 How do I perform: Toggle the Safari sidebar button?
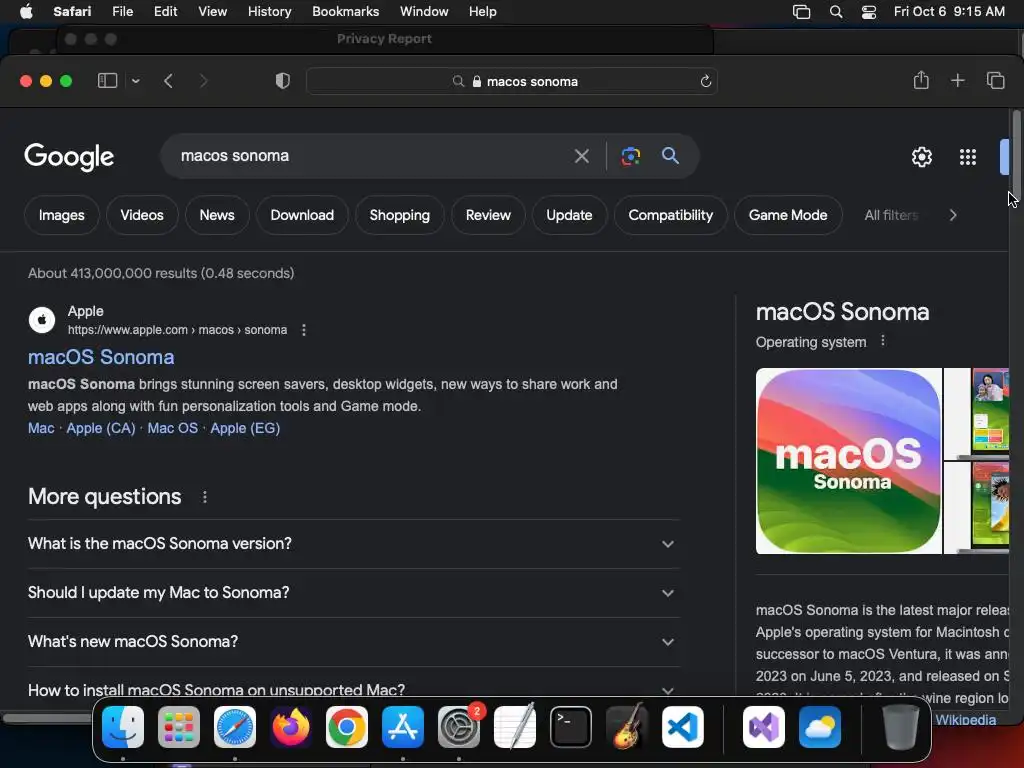pos(107,81)
